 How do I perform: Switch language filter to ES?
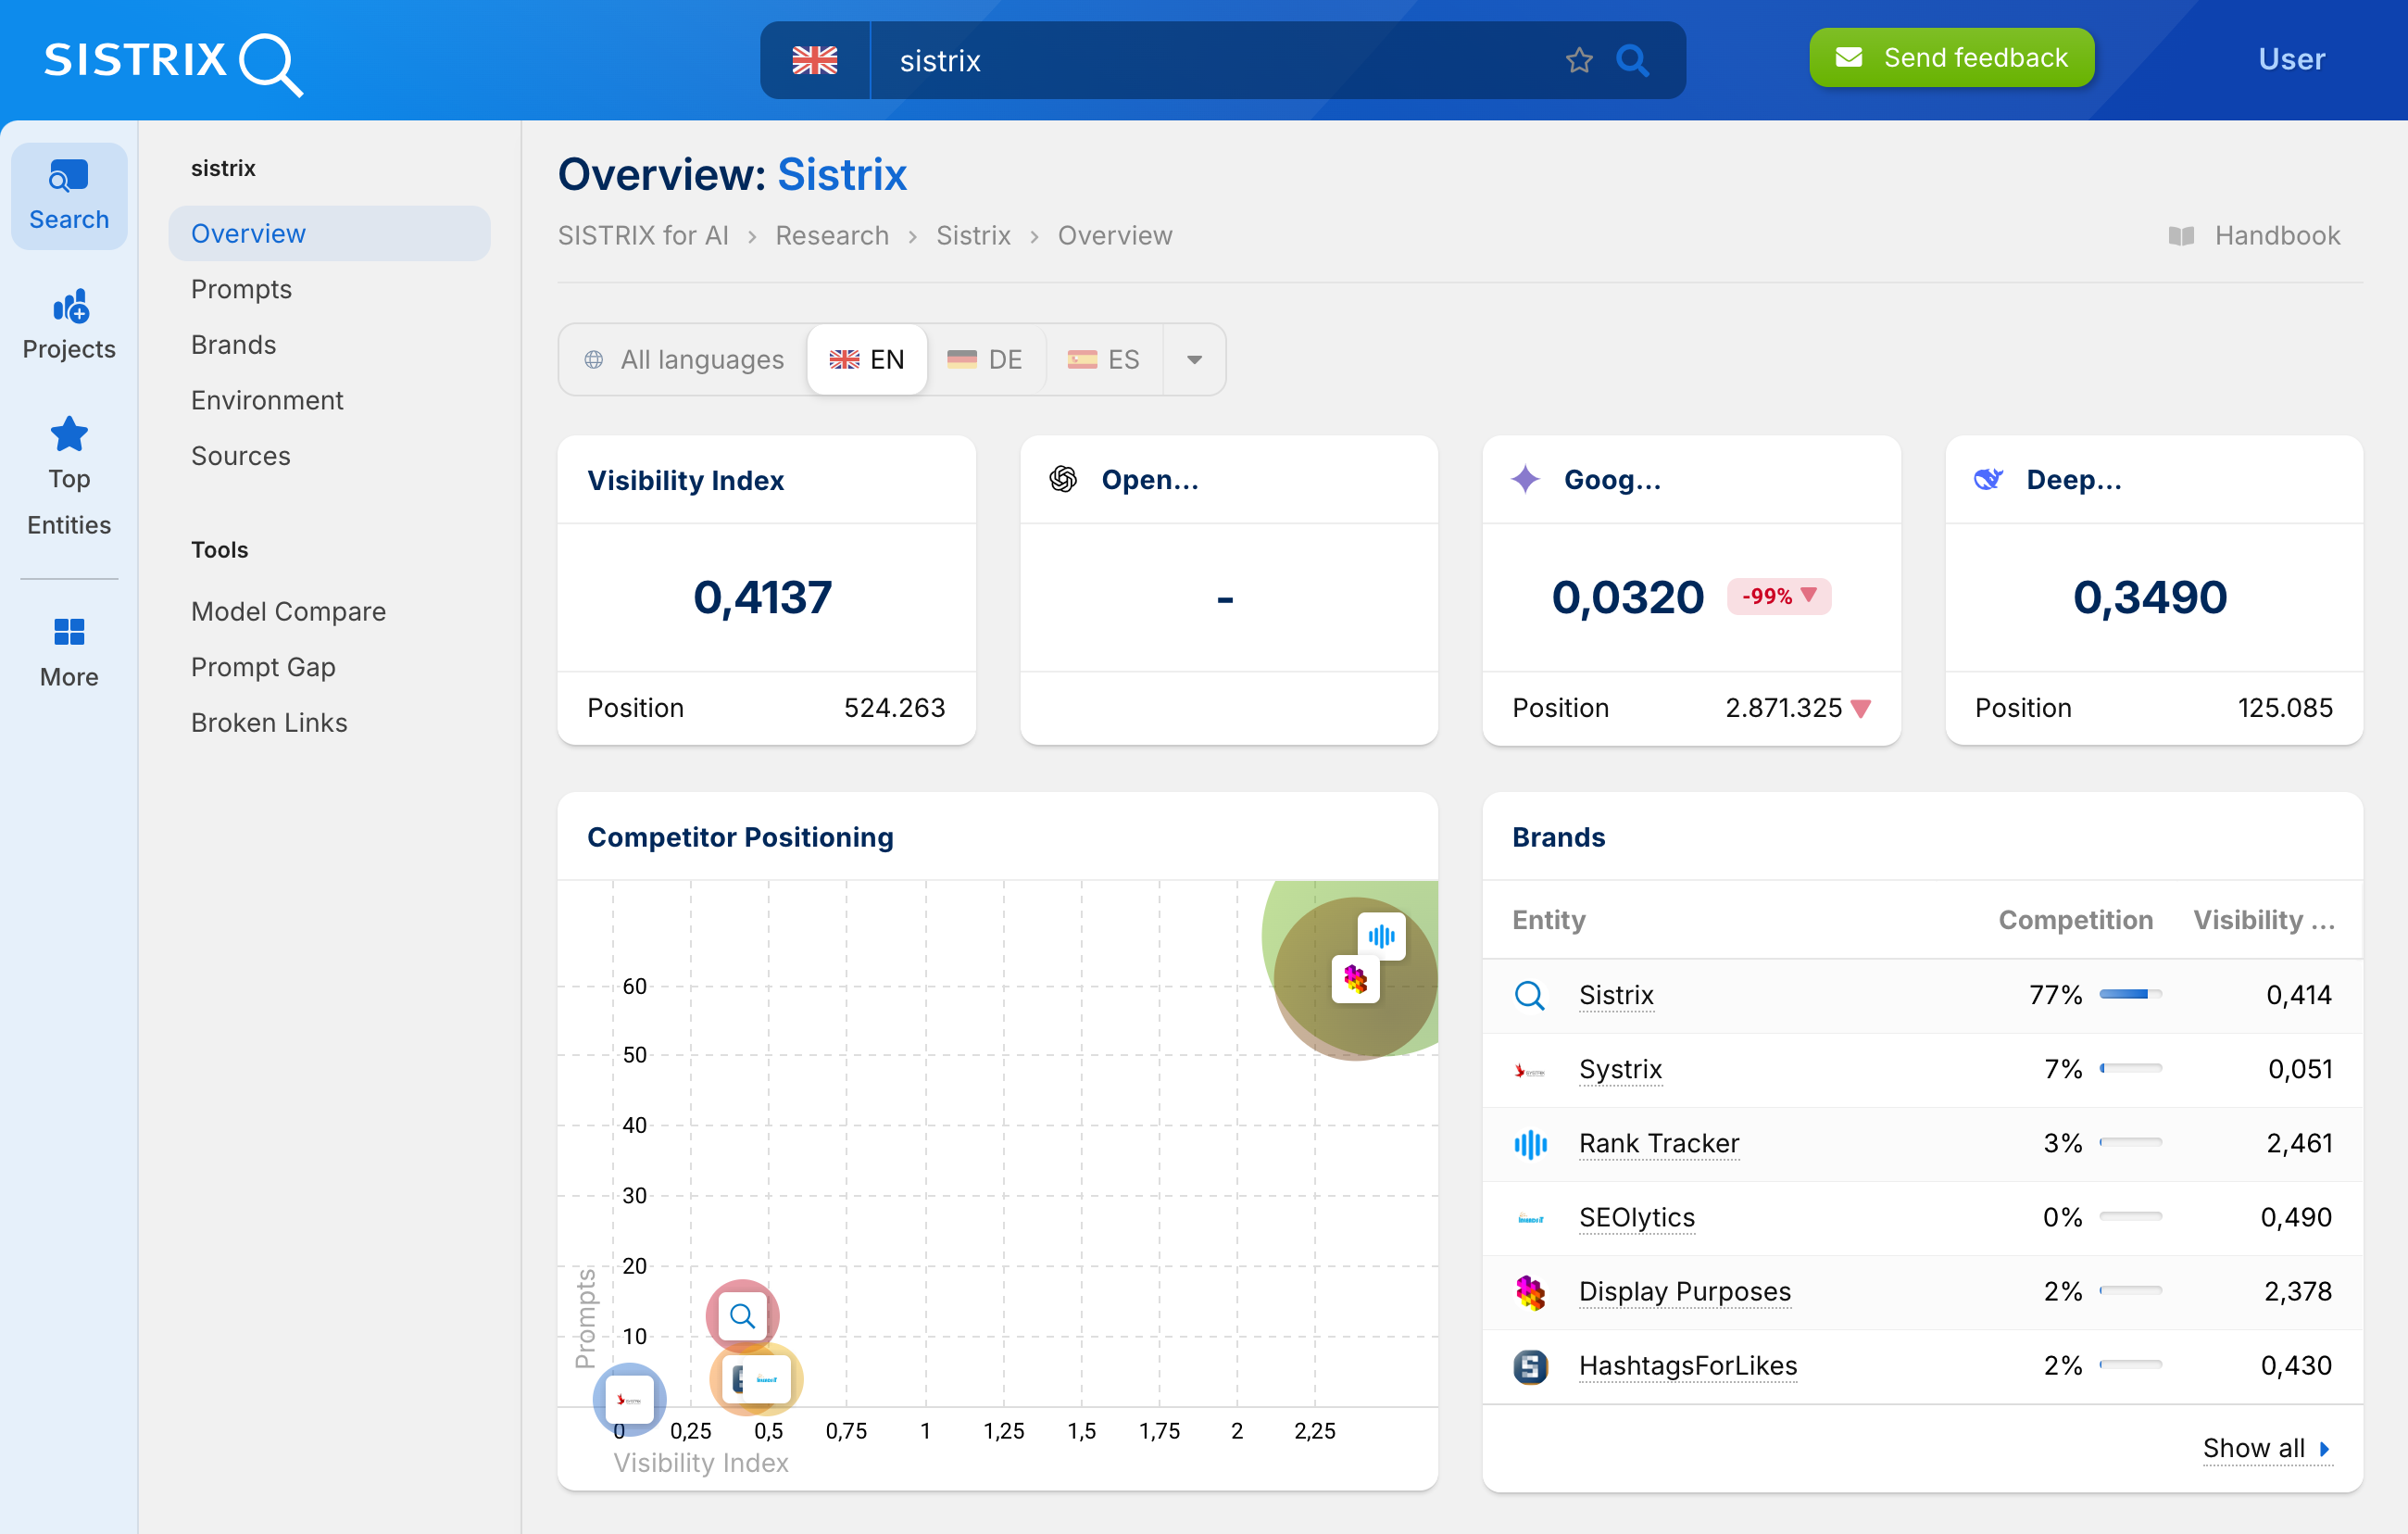pyautogui.click(x=1104, y=360)
